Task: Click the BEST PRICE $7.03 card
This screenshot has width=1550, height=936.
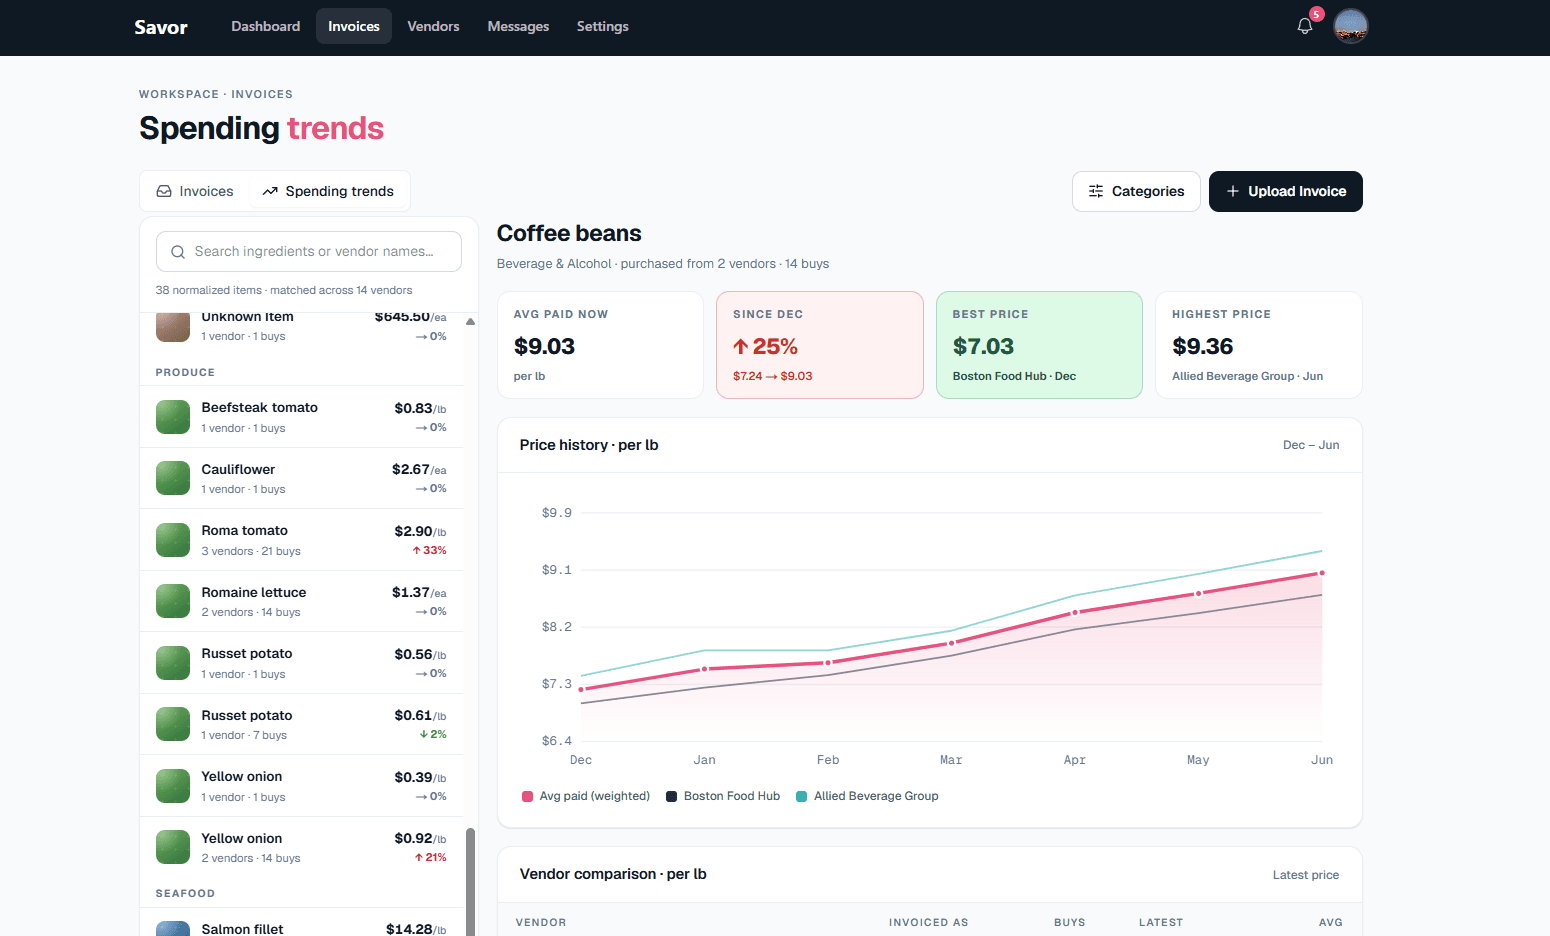Action: click(1039, 345)
